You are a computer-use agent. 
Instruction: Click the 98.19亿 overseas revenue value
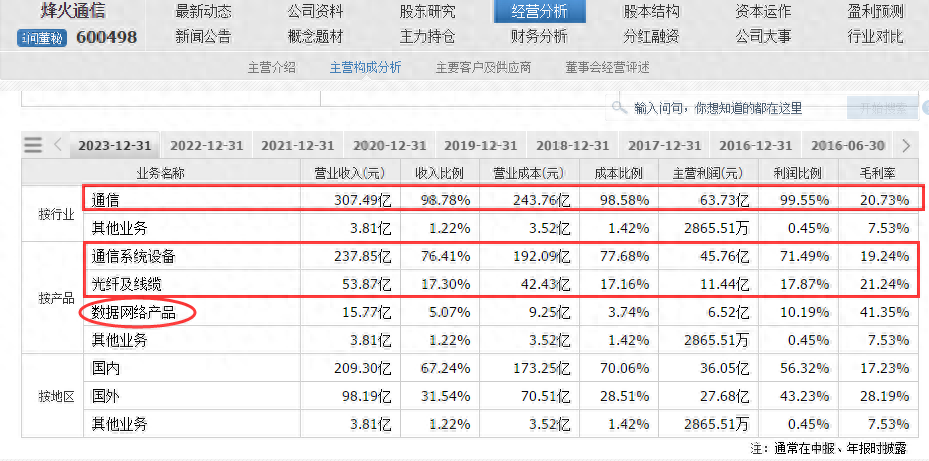367,396
